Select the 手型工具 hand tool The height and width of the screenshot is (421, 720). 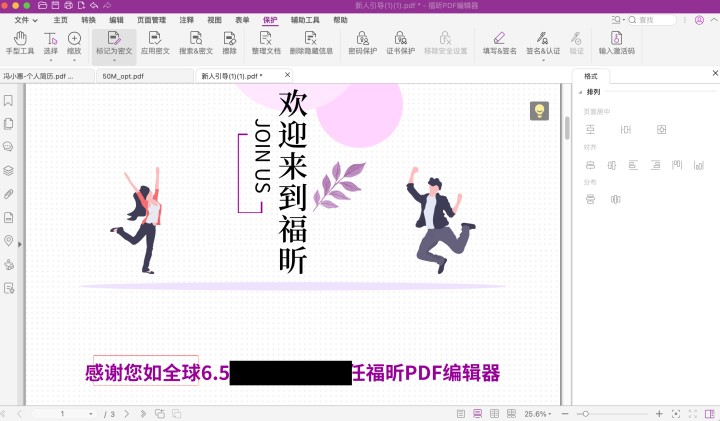[19, 42]
